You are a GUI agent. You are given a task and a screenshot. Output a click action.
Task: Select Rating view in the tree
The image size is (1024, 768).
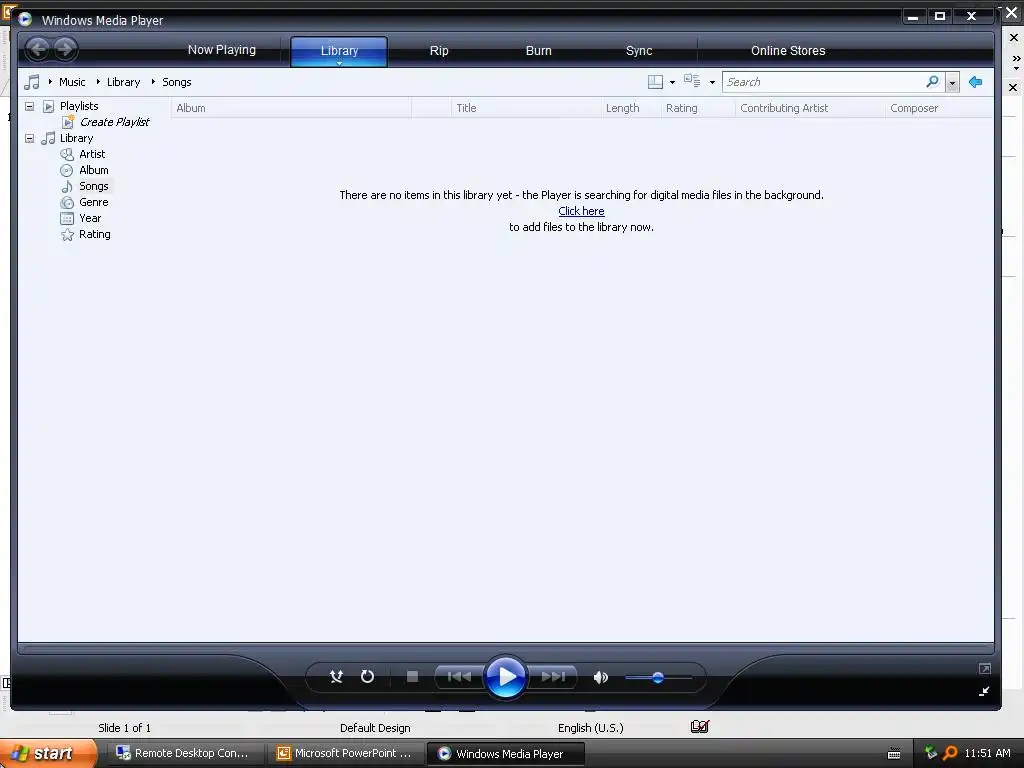(95, 234)
